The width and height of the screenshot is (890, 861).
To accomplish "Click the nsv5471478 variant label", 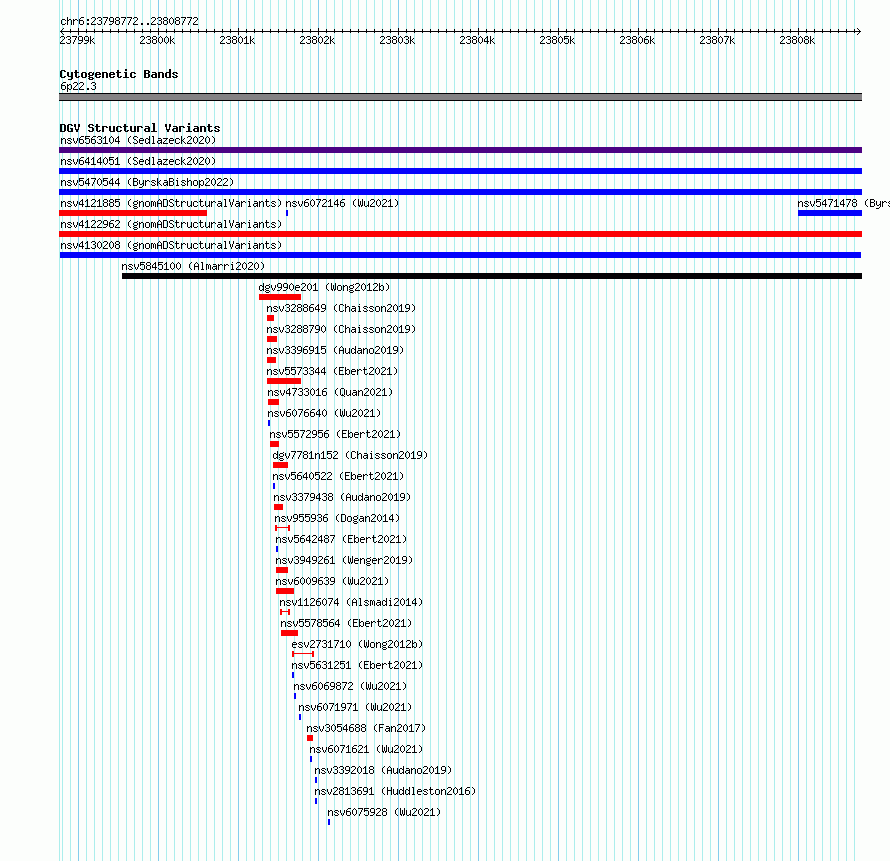I will click(x=843, y=203).
